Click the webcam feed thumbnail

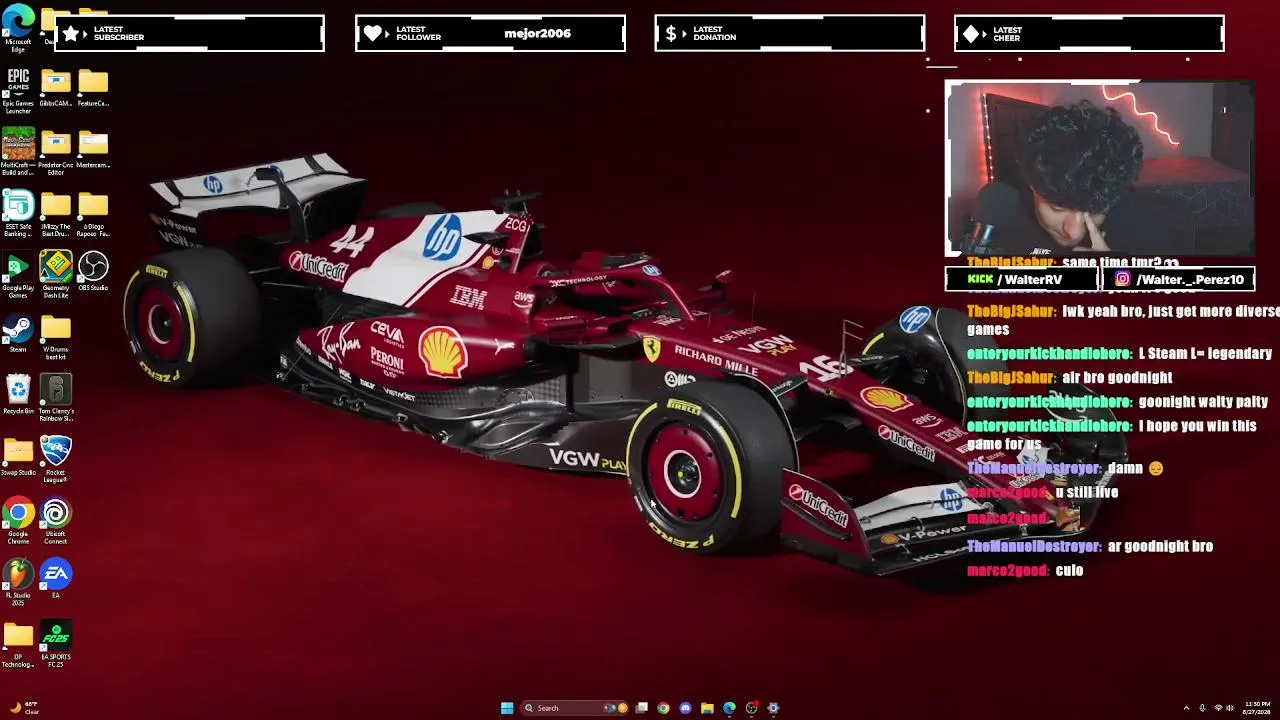pyautogui.click(x=1099, y=169)
